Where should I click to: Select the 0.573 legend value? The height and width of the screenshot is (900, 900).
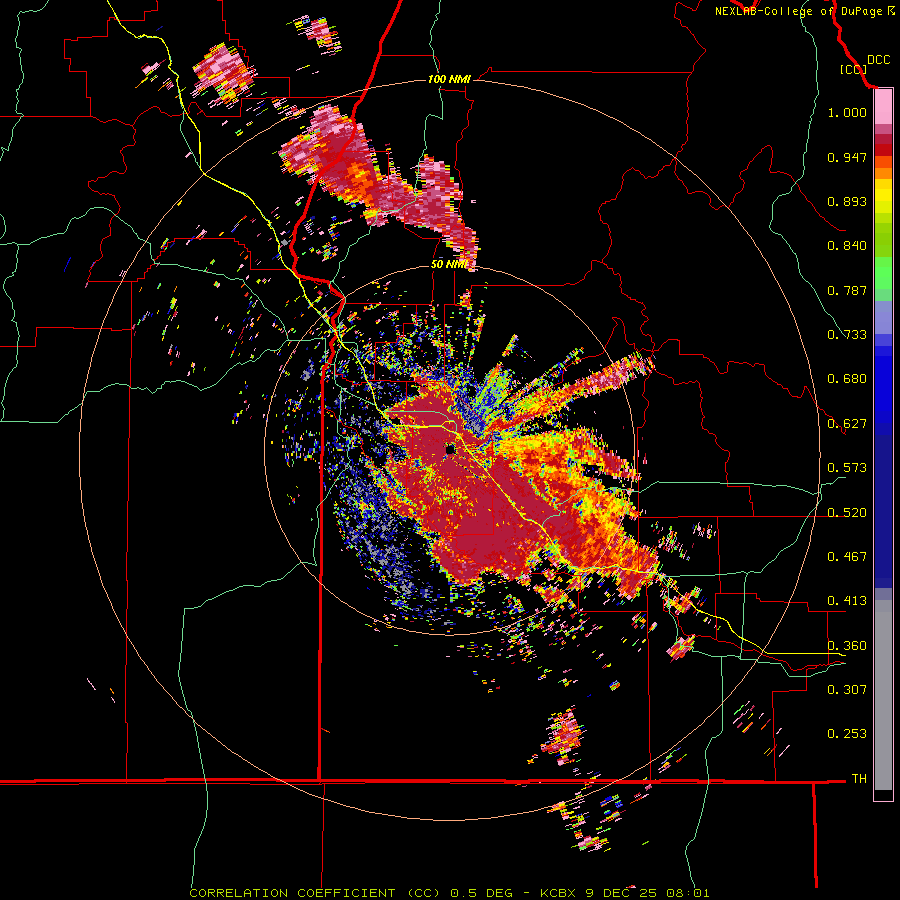tap(847, 468)
